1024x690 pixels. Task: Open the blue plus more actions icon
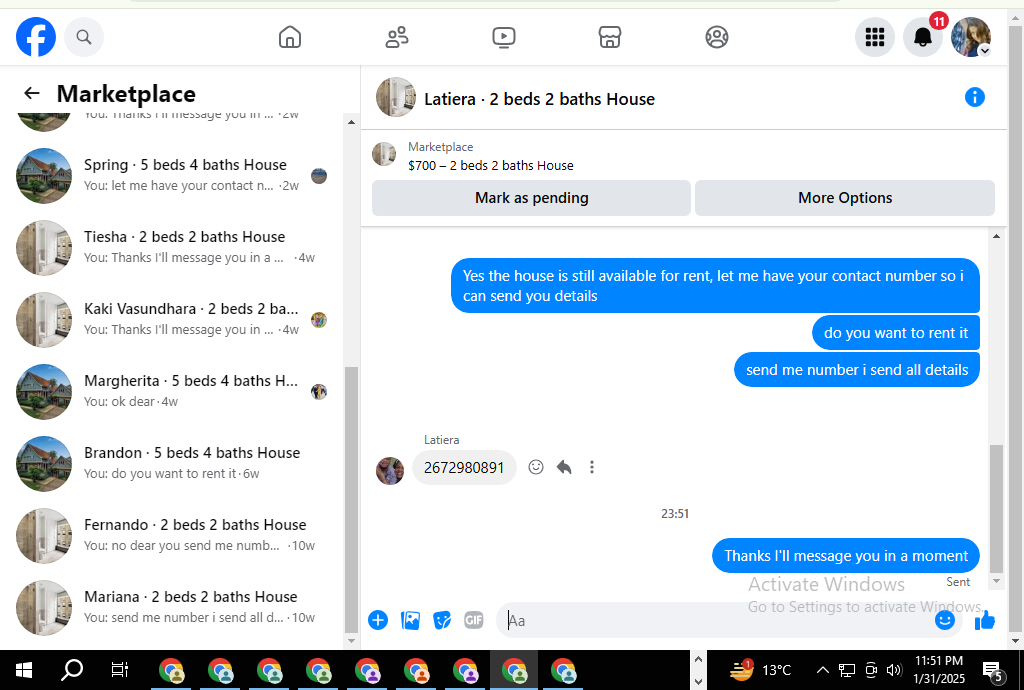[378, 619]
